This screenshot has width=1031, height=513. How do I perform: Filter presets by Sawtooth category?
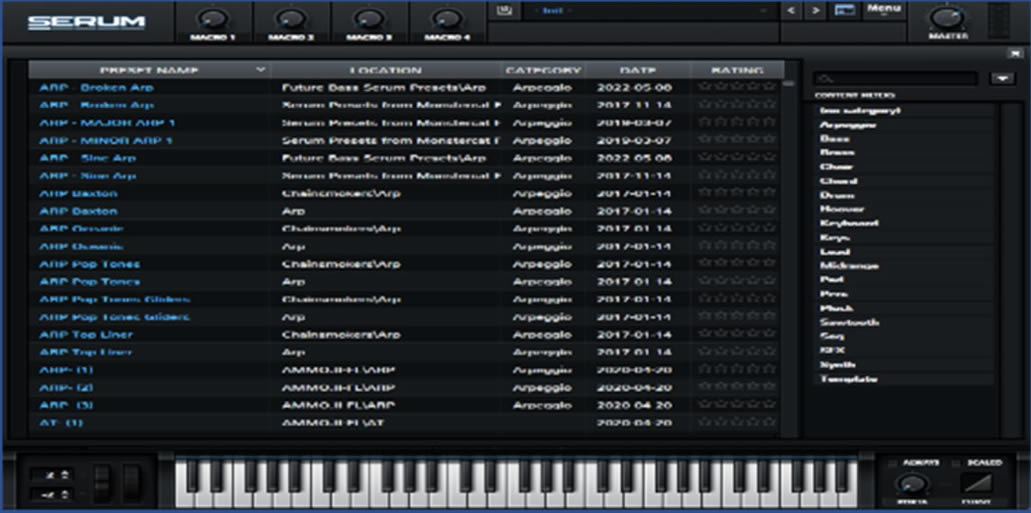tap(903, 322)
